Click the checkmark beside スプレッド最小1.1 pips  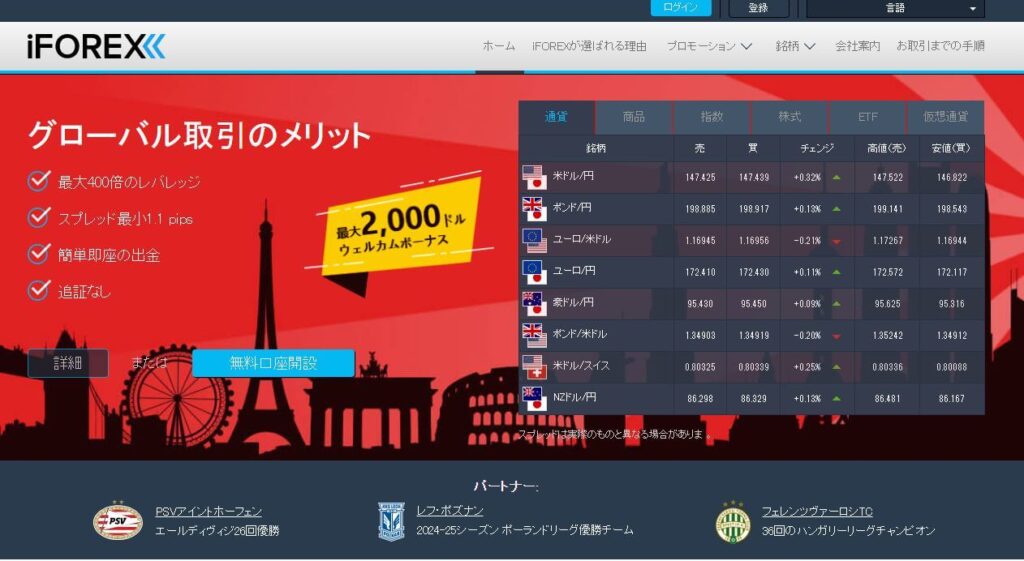coord(39,217)
